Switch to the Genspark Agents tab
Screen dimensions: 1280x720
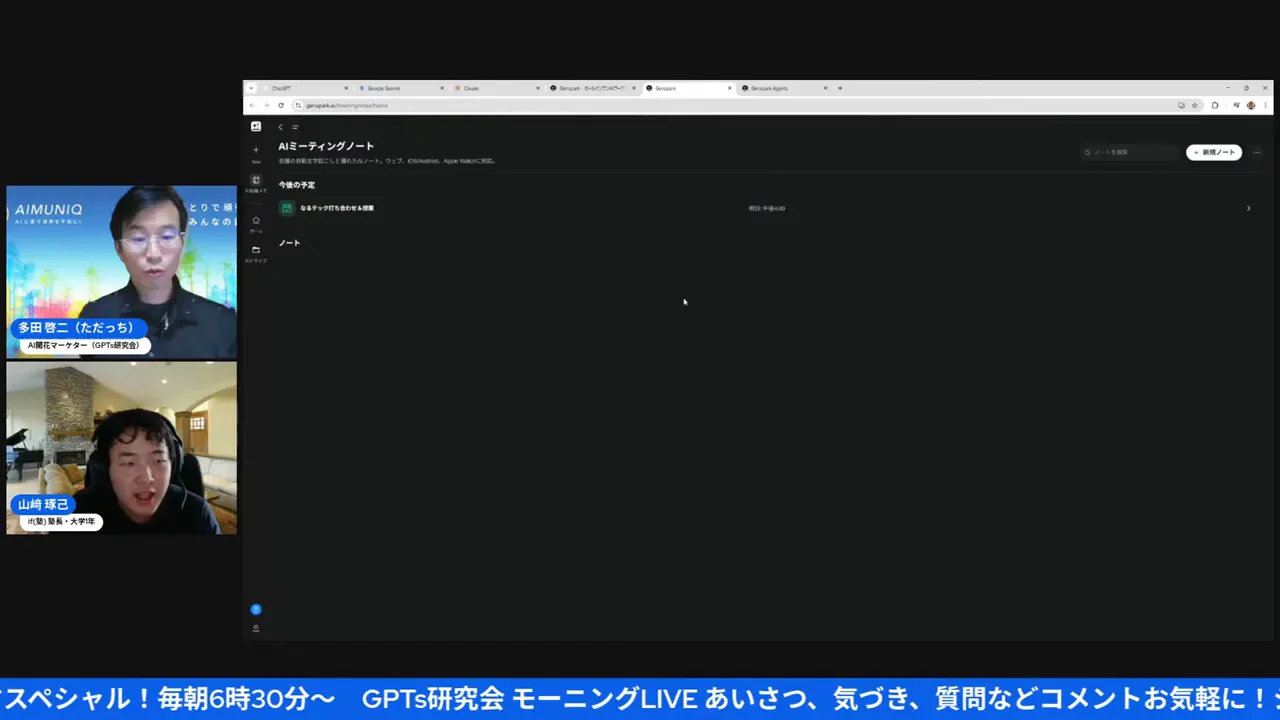(x=784, y=88)
